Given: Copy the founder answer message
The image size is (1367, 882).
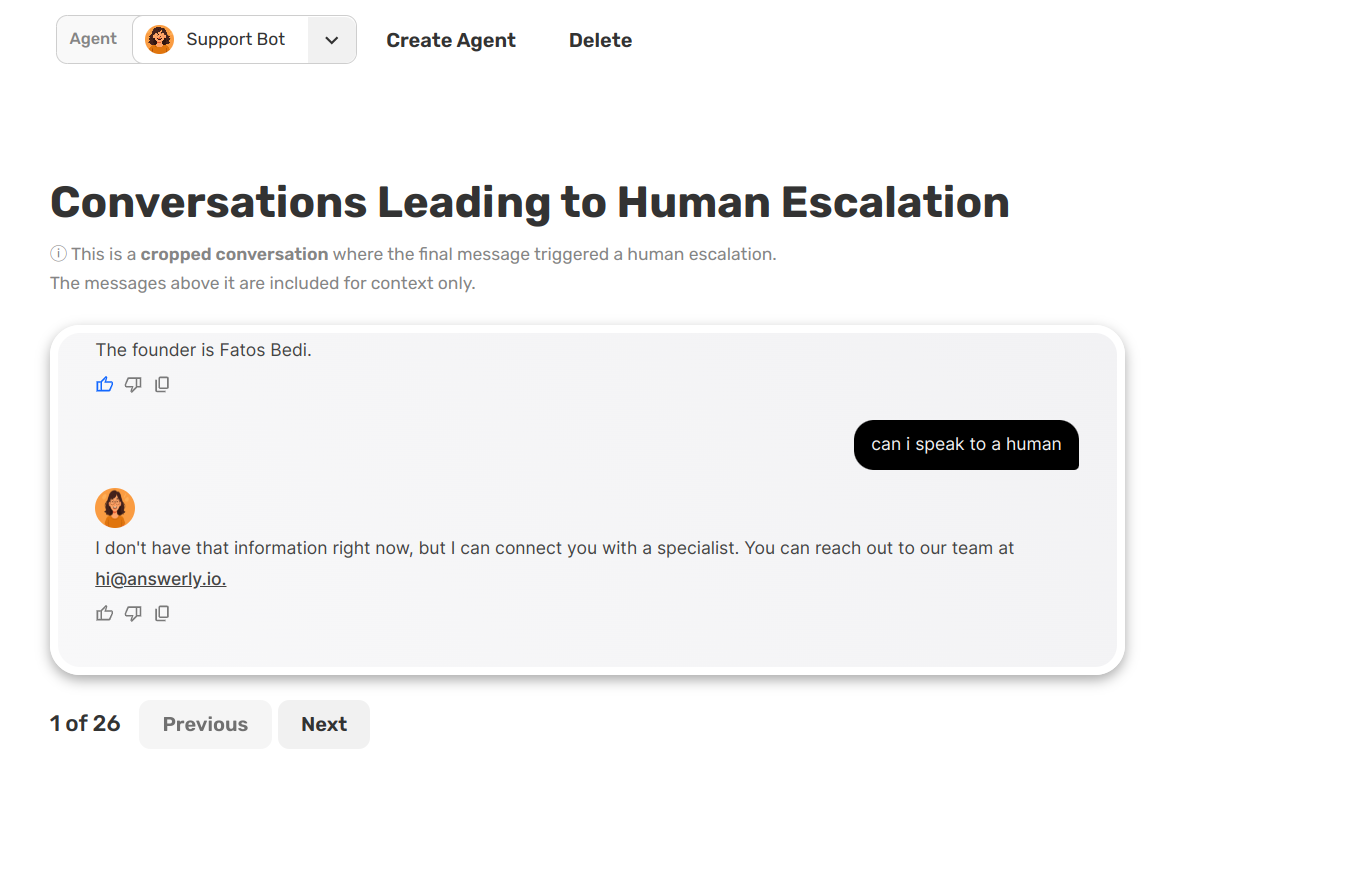Looking at the screenshot, I should [x=162, y=384].
